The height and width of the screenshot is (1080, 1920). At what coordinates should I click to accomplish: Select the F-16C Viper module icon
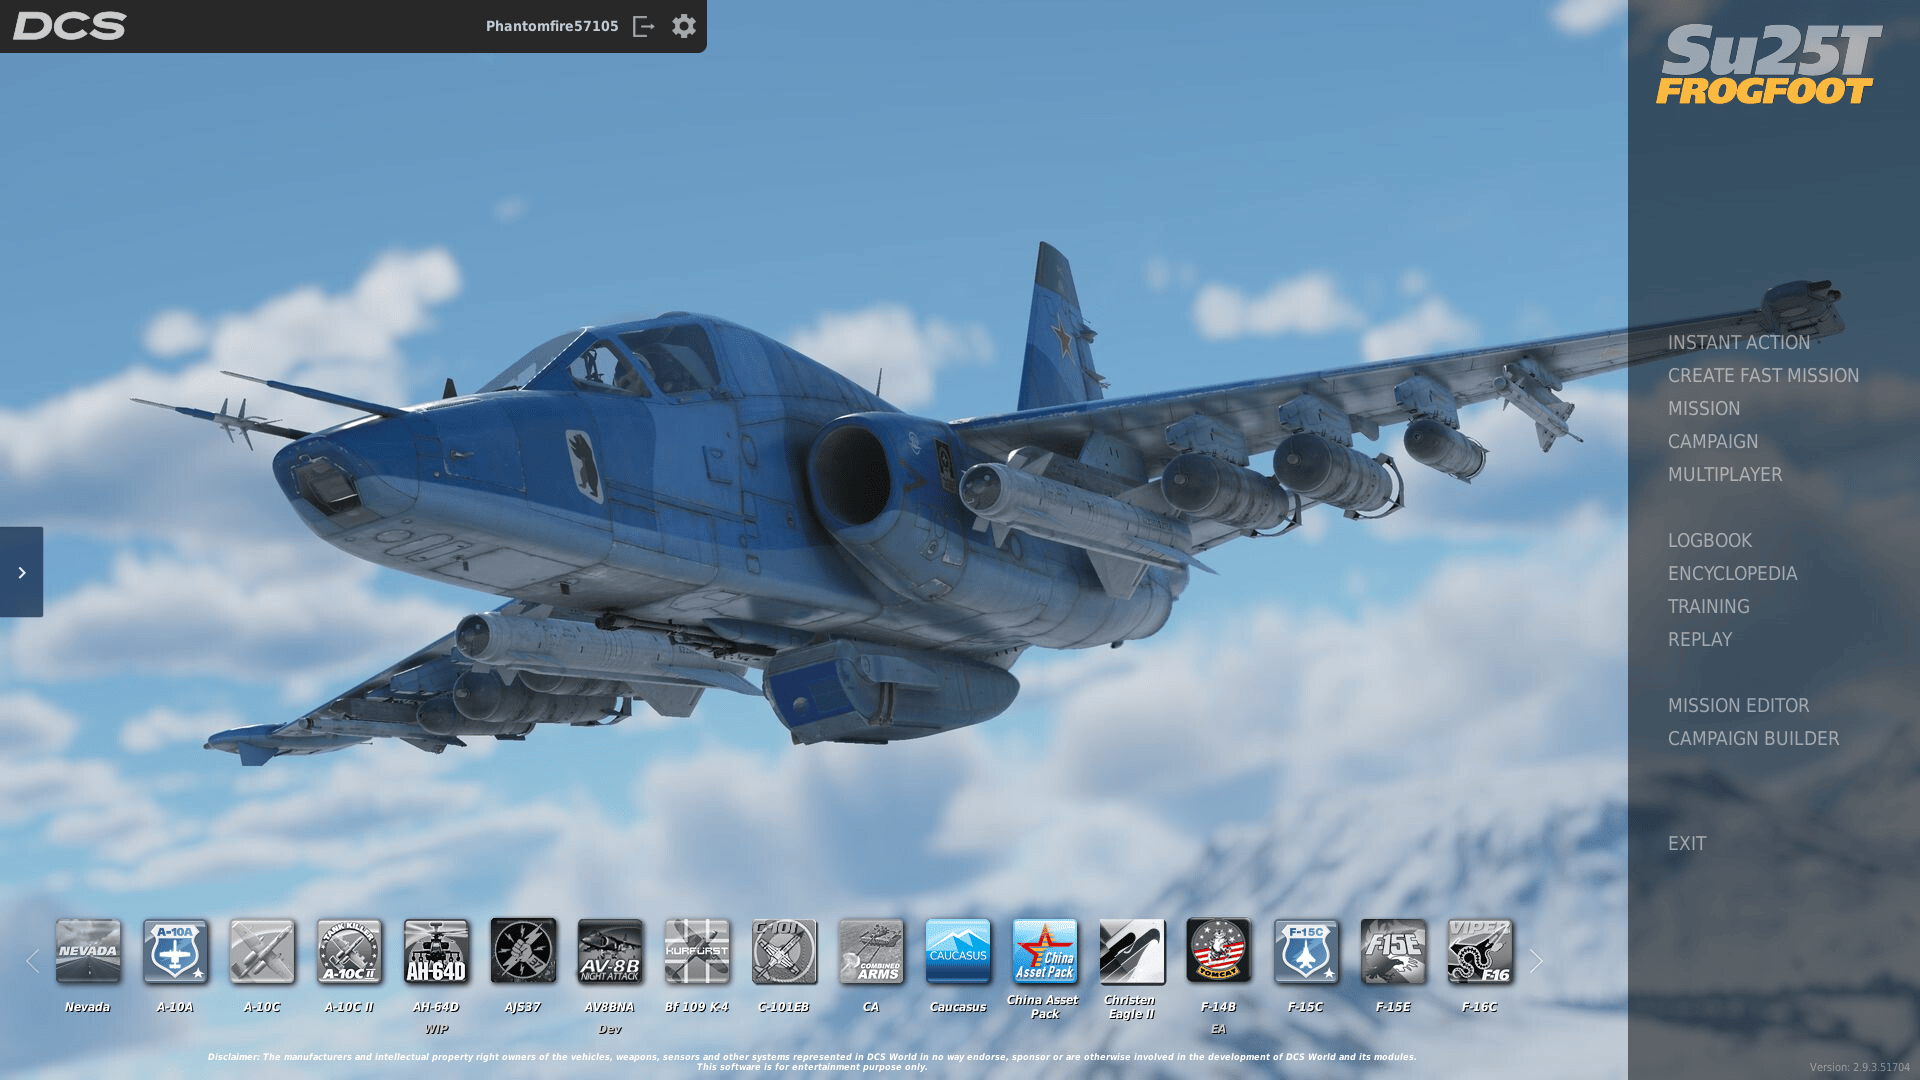[x=1479, y=951]
